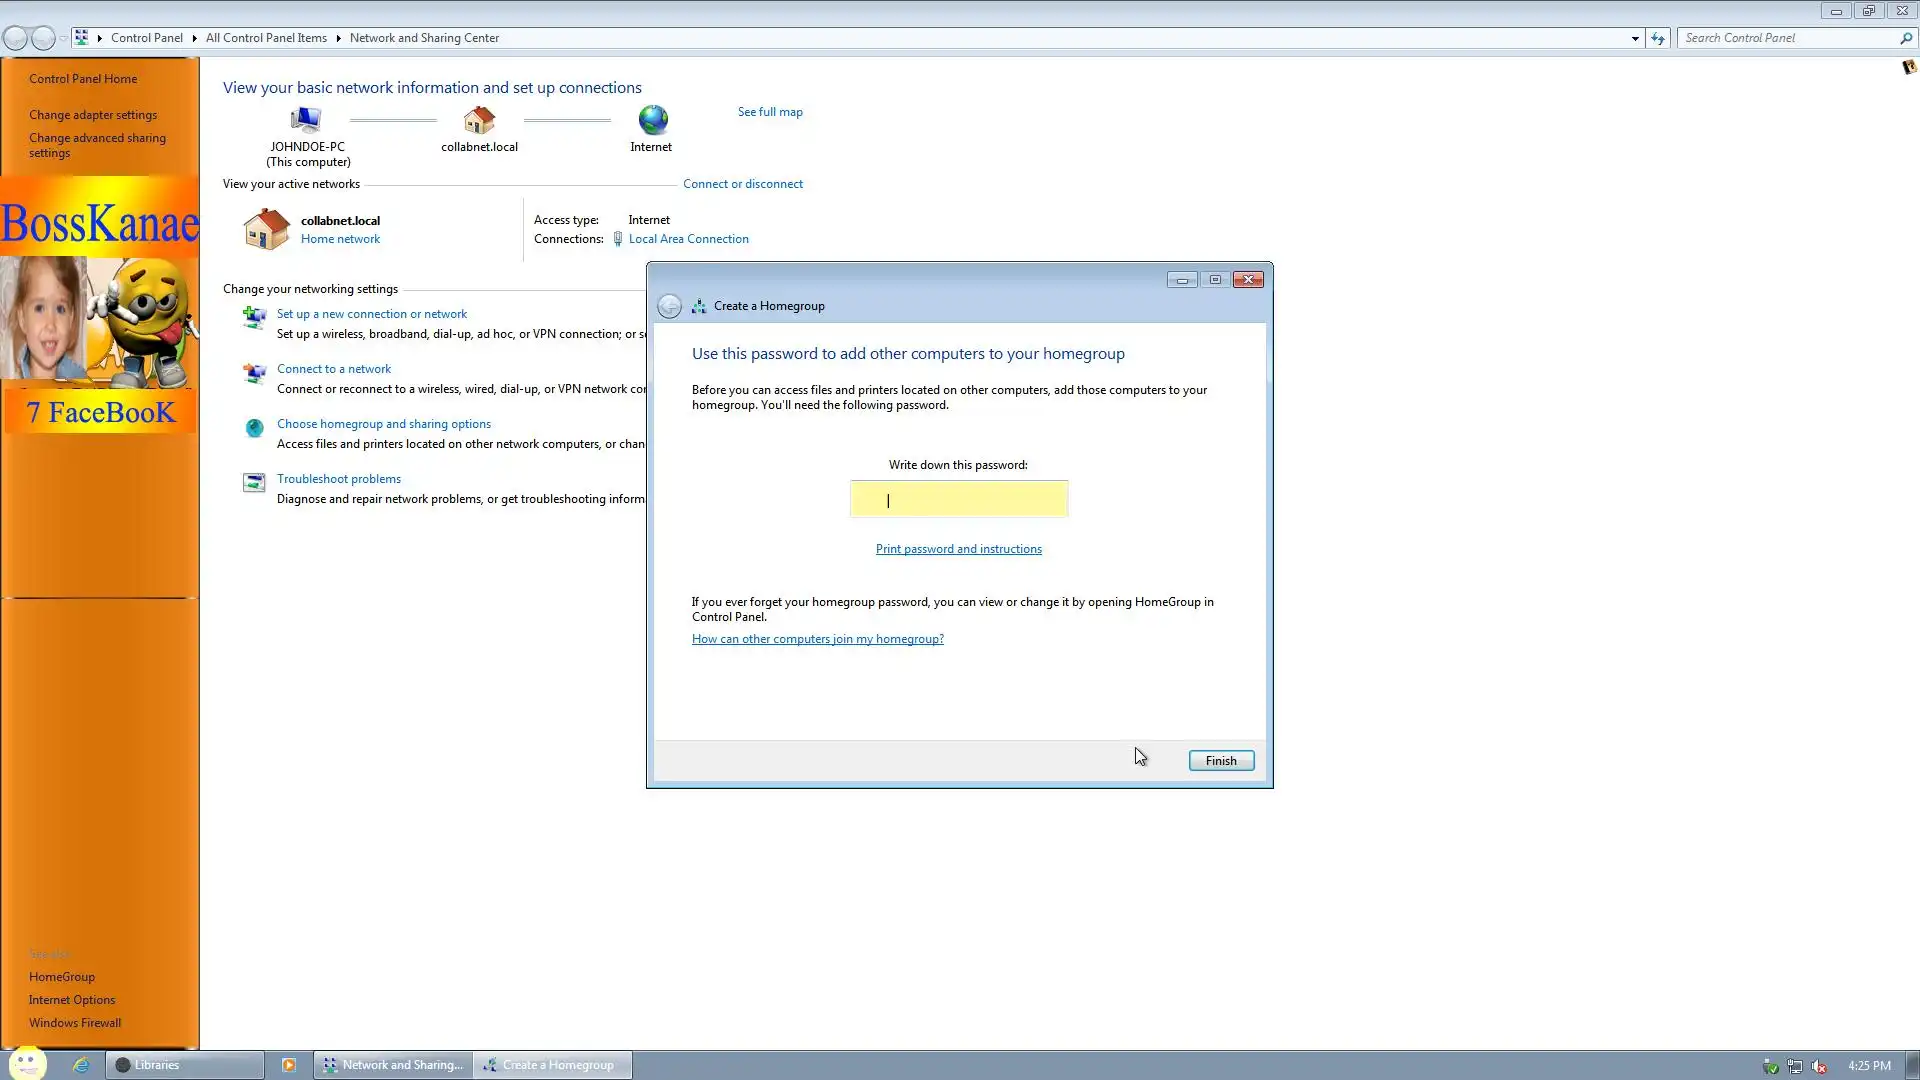Expand the All Control Panel Items breadcrumb arrow
Screen dimensions: 1920x1080
(338, 38)
